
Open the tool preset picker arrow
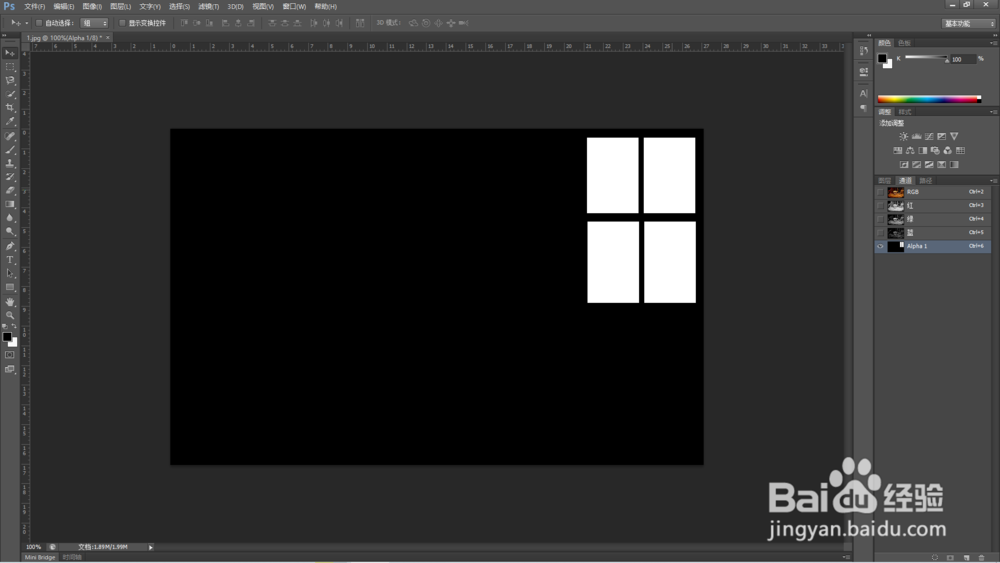tap(27, 23)
